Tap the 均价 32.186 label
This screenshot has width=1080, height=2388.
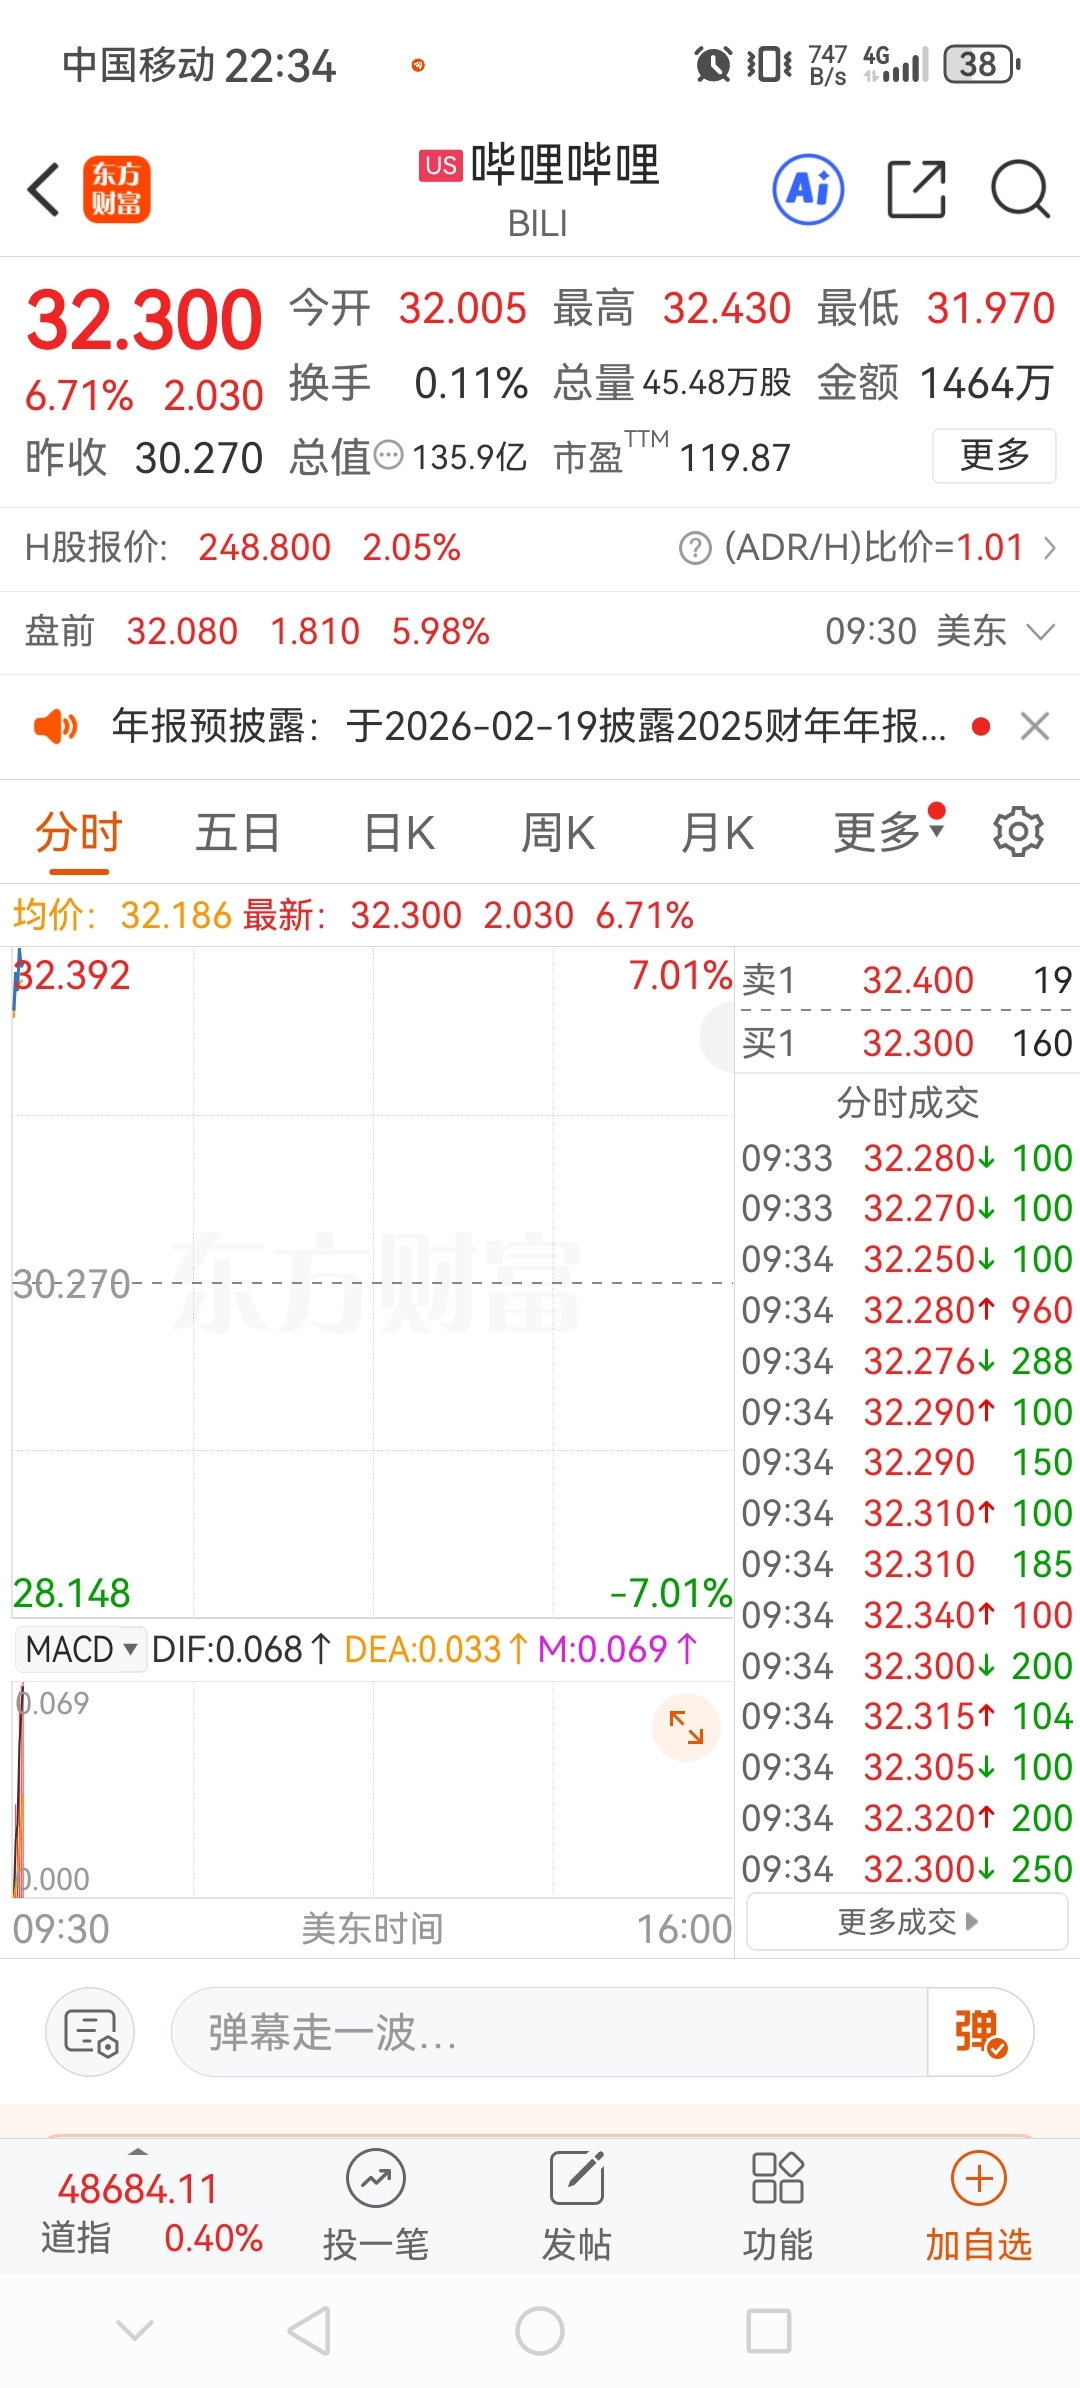[x=122, y=915]
